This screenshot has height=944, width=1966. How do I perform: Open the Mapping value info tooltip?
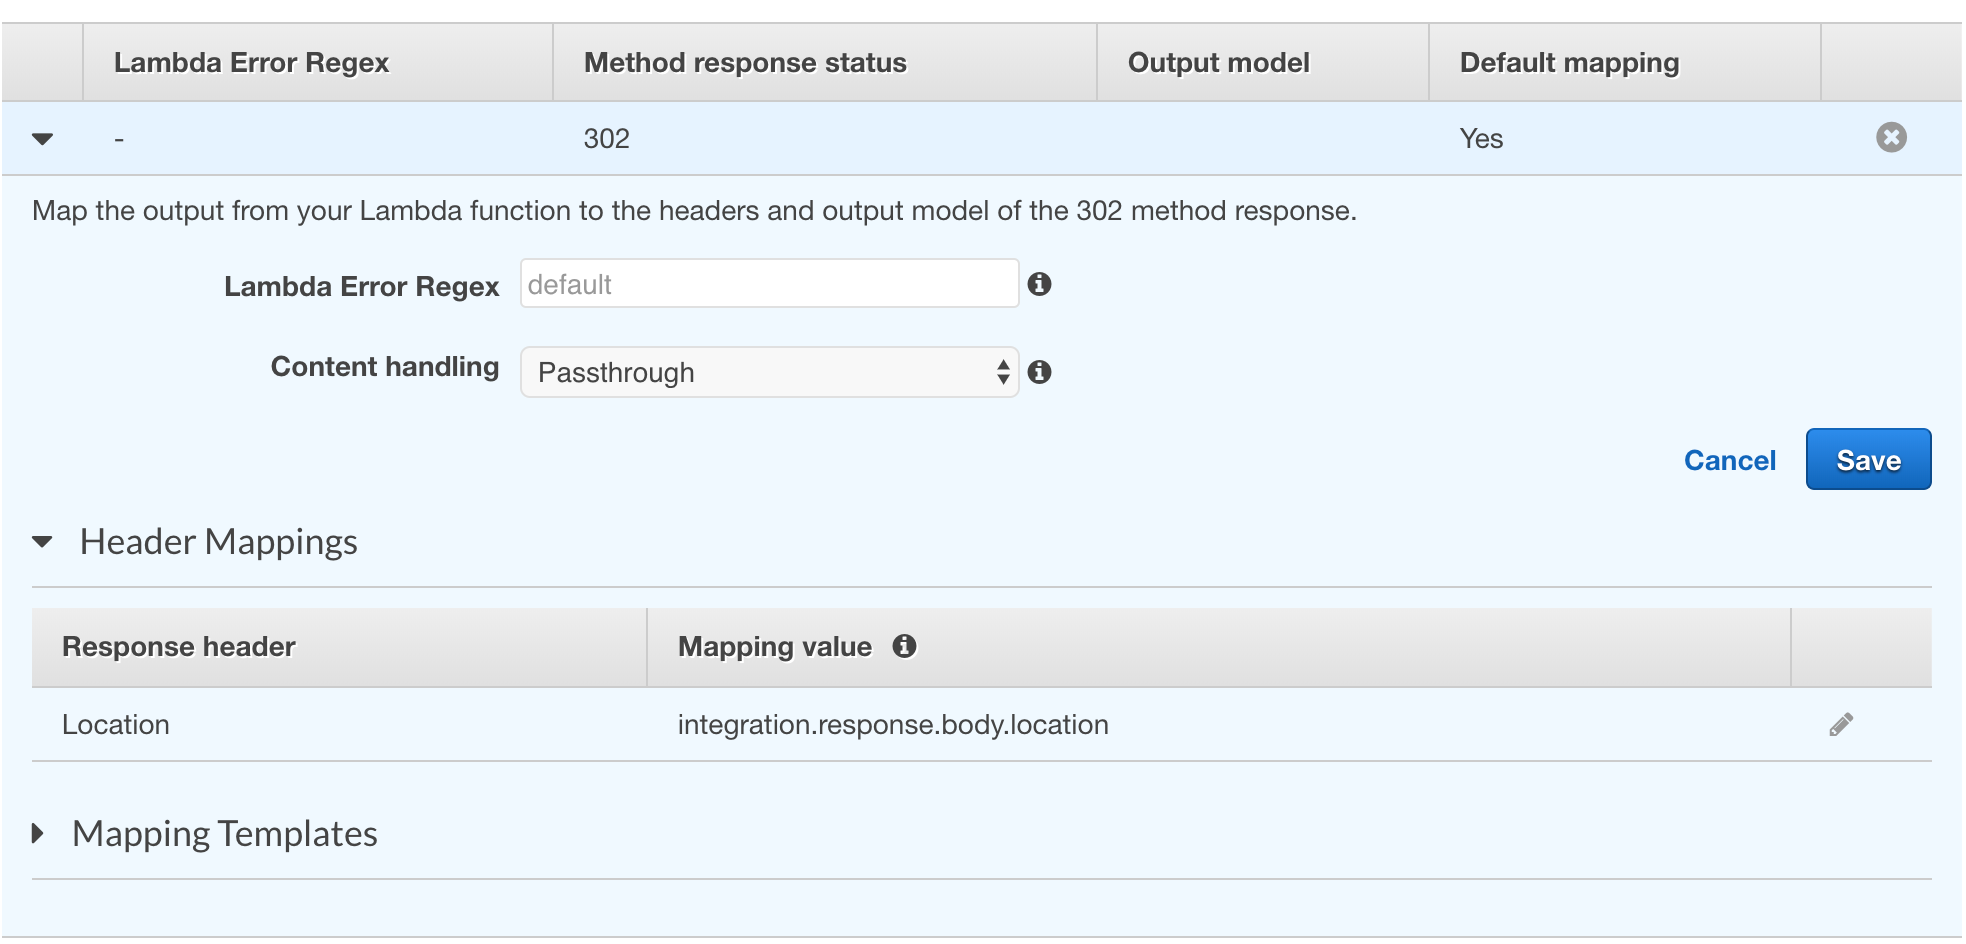(907, 646)
